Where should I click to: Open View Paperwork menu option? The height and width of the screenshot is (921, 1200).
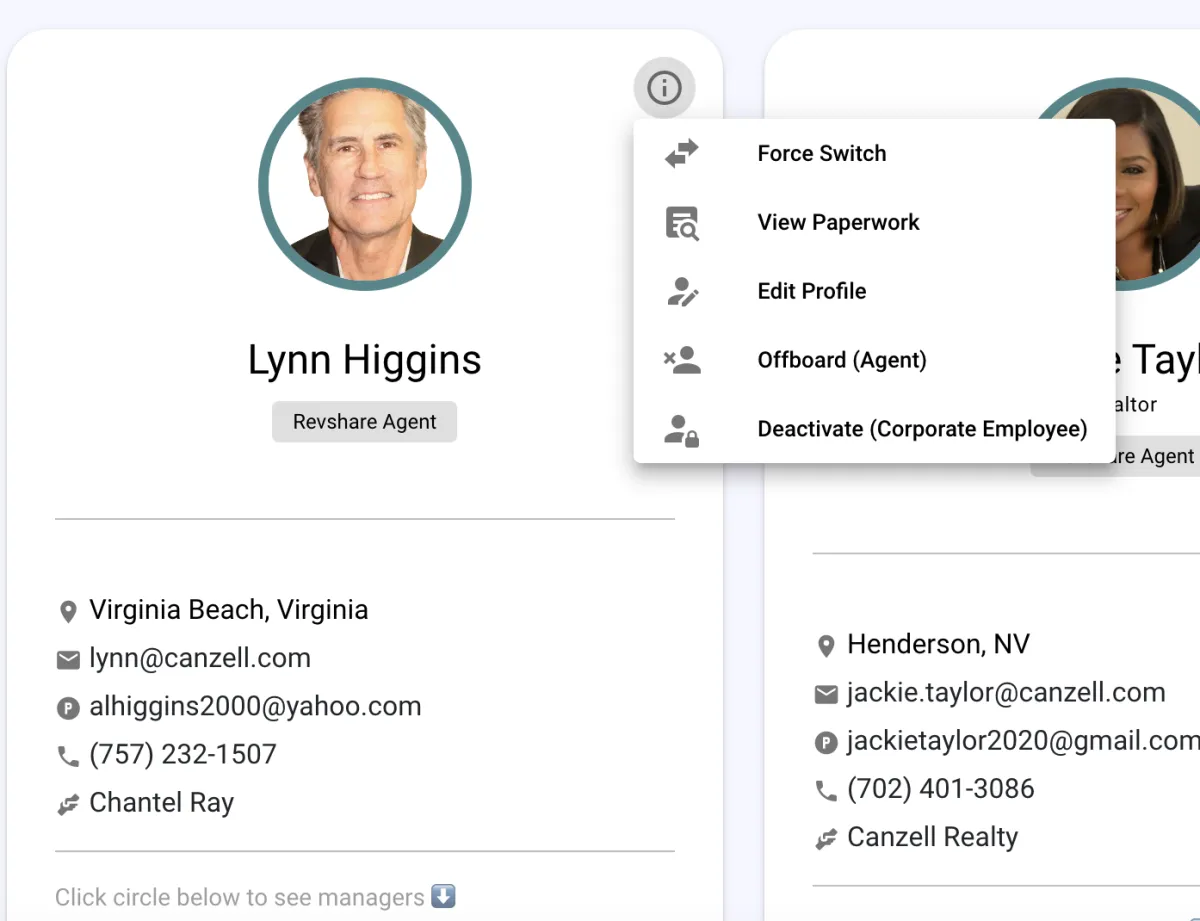coord(874,222)
